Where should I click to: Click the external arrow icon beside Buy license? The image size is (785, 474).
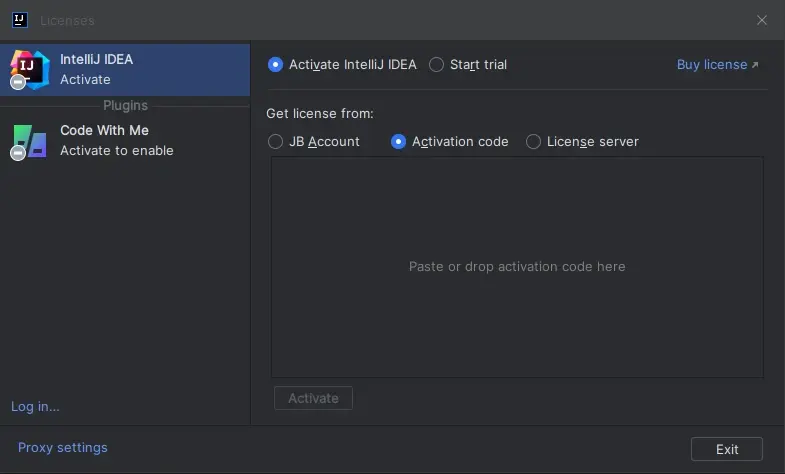click(x=755, y=65)
